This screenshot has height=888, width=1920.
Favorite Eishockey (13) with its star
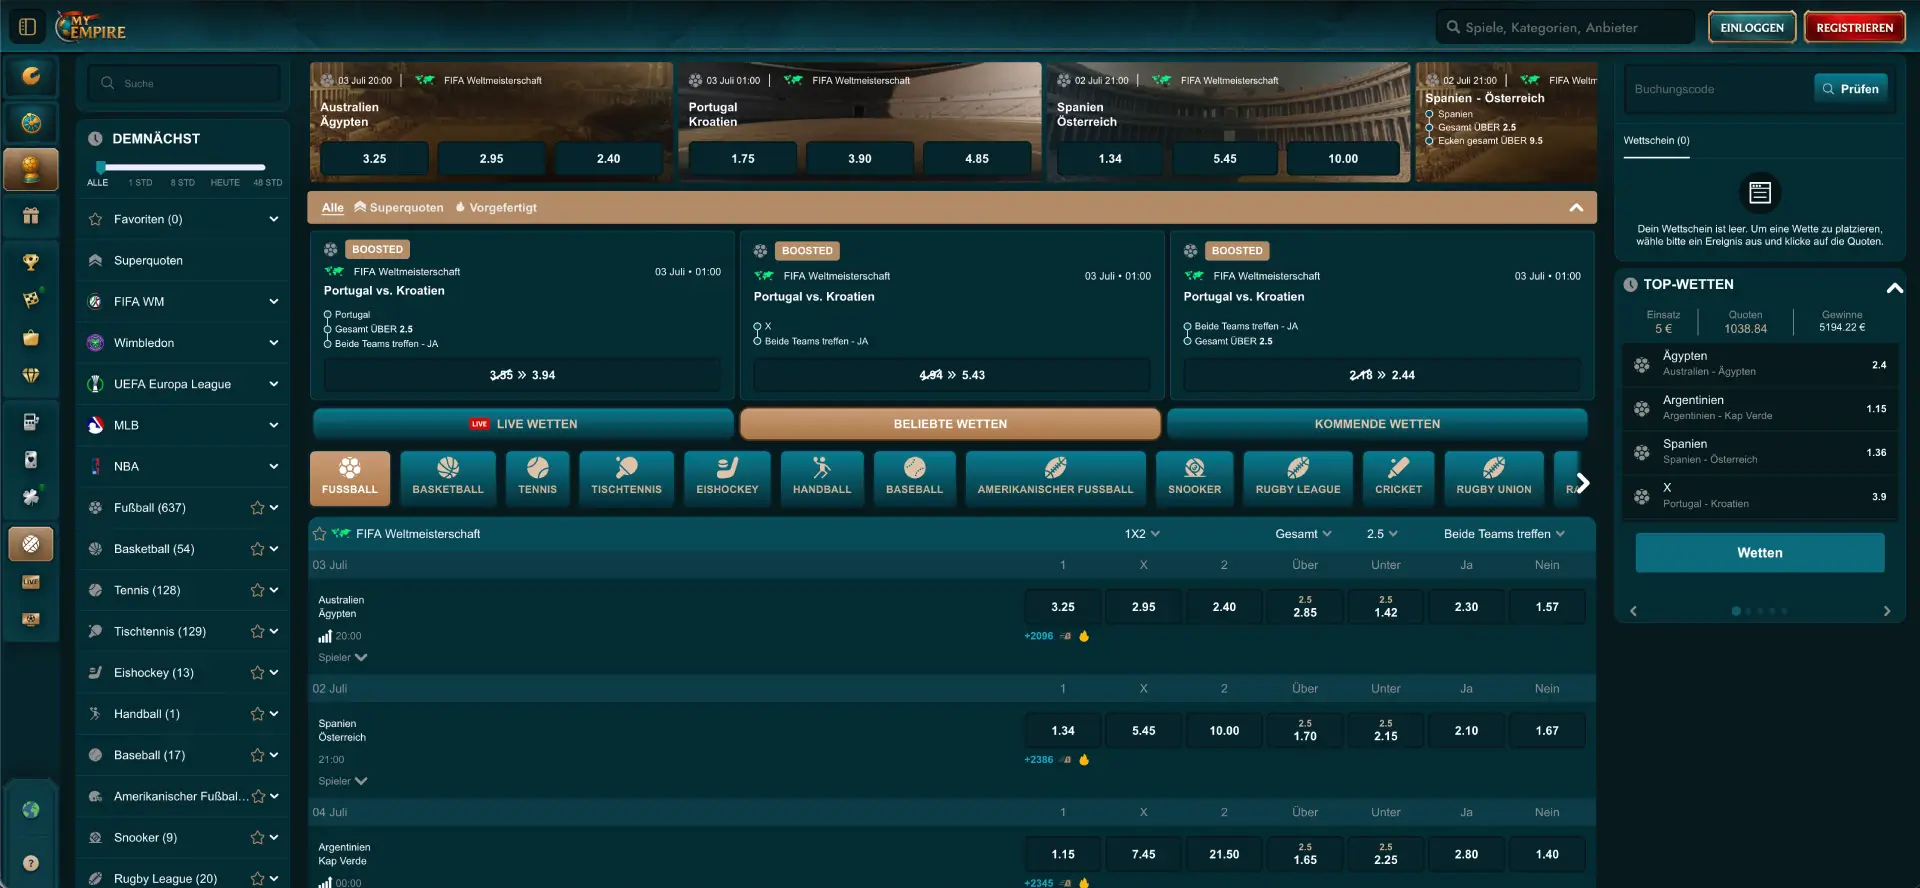point(257,673)
